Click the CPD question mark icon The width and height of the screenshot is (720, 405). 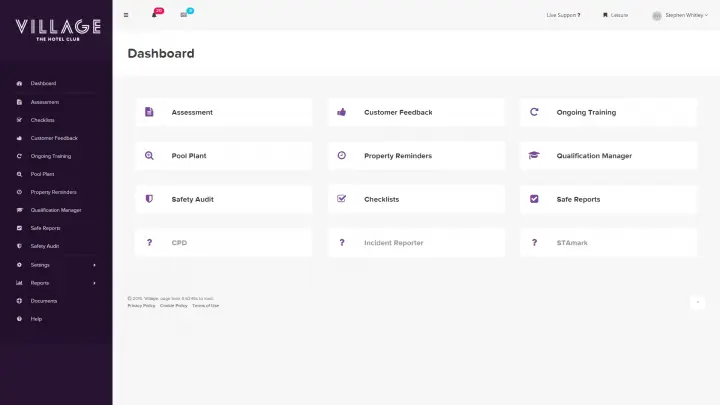149,242
